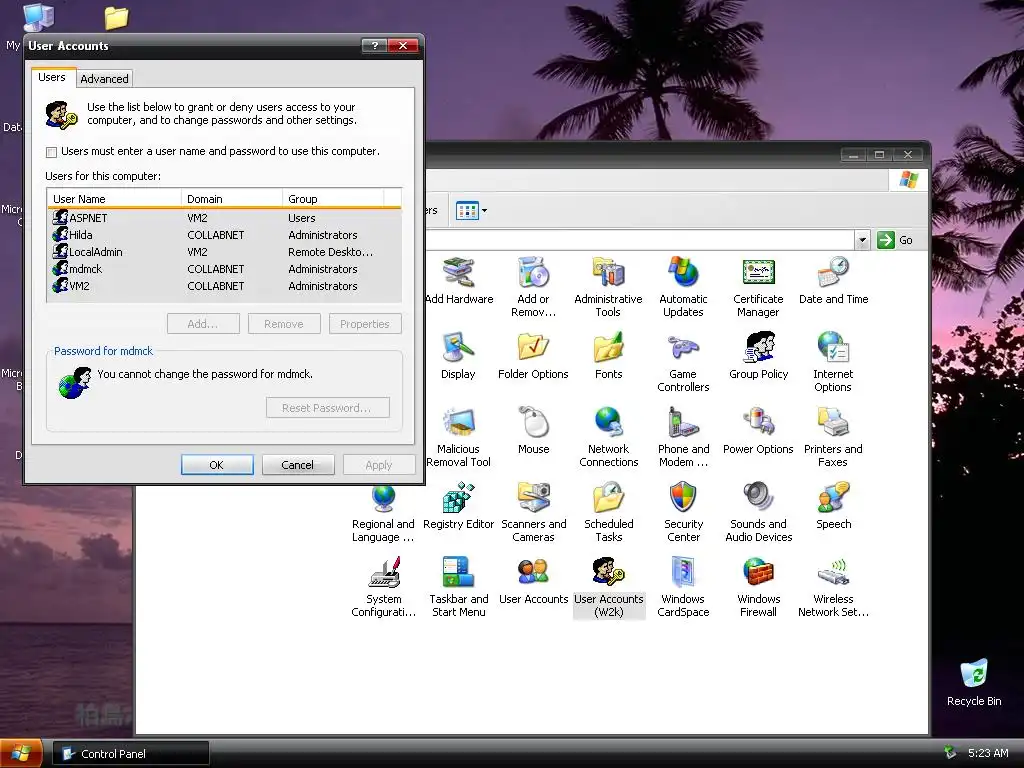Screen dimensions: 1024x768
Task: Open Recycle Bin on desktop
Action: click(x=974, y=683)
